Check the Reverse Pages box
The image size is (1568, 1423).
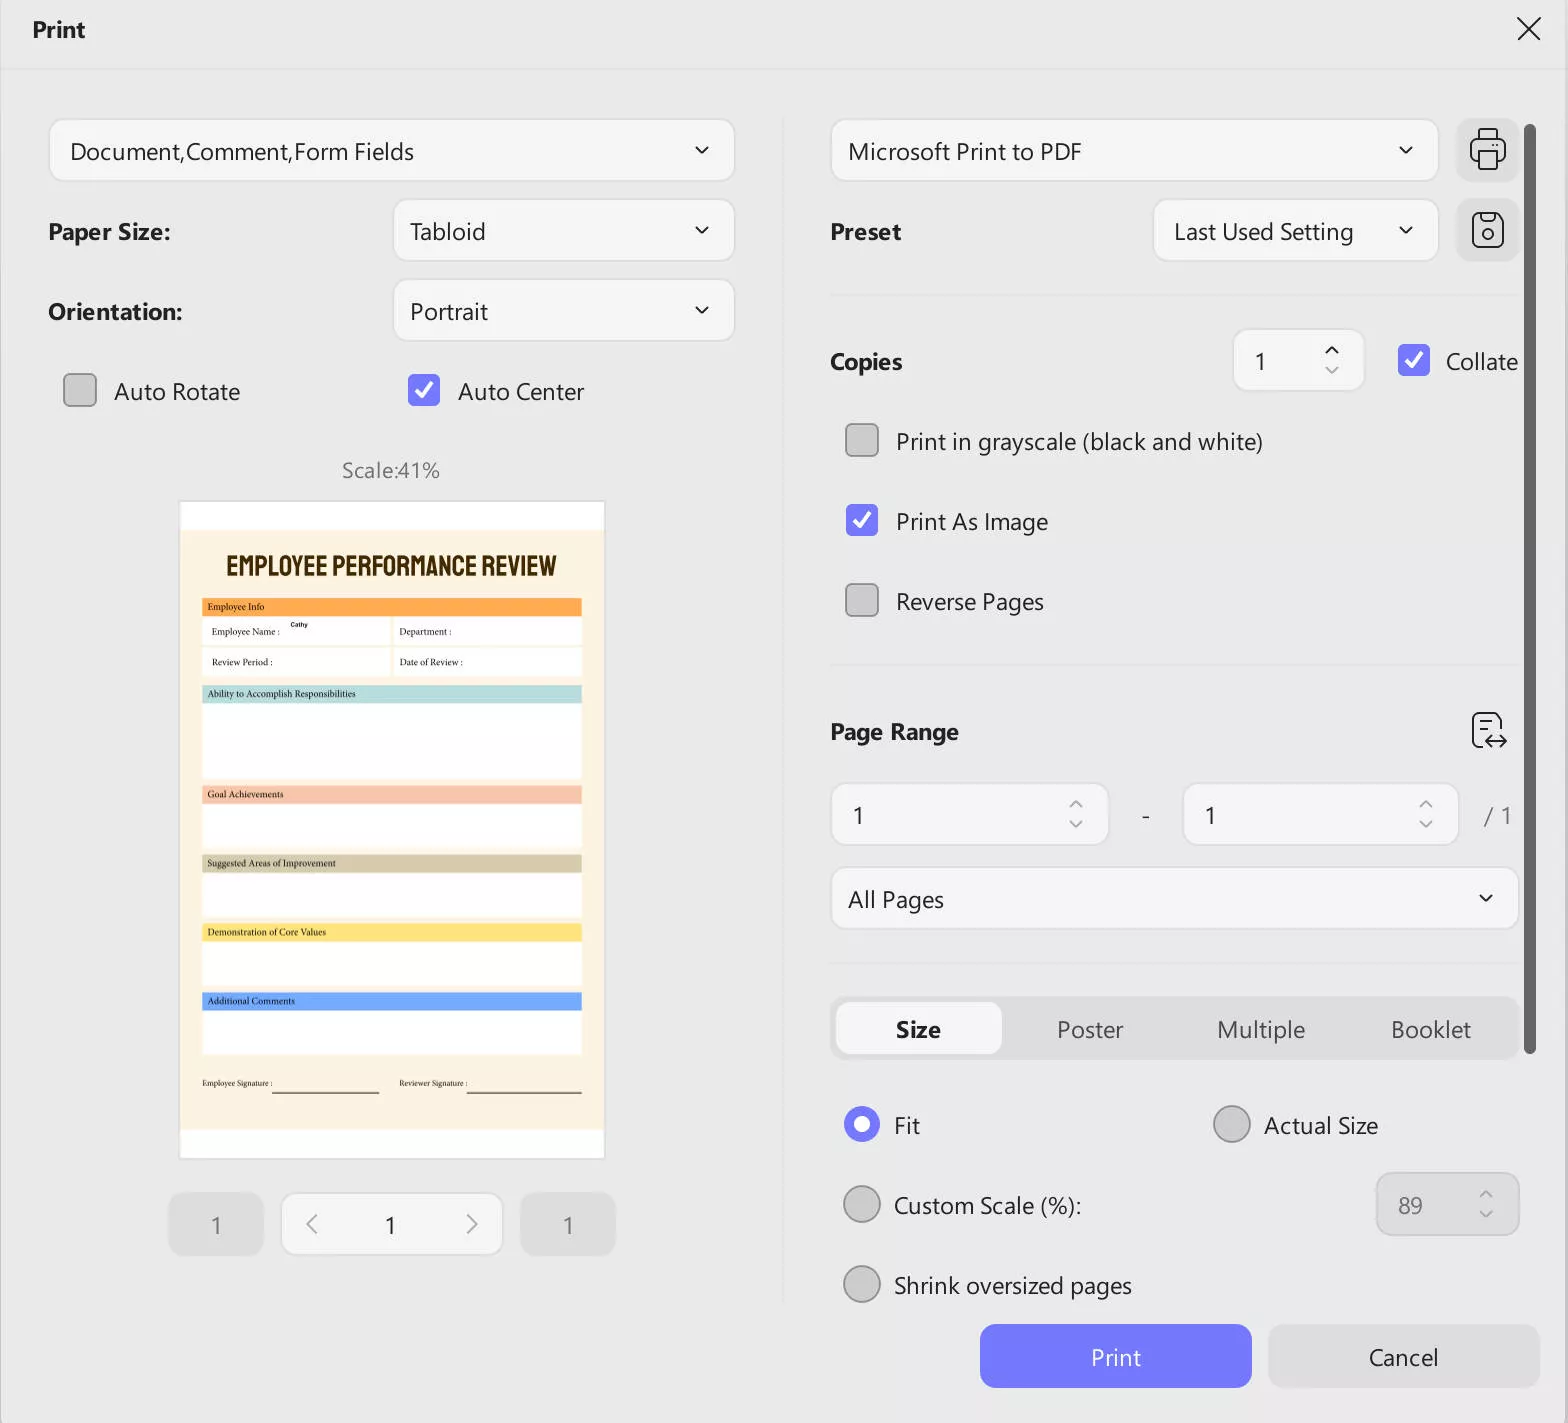point(862,600)
